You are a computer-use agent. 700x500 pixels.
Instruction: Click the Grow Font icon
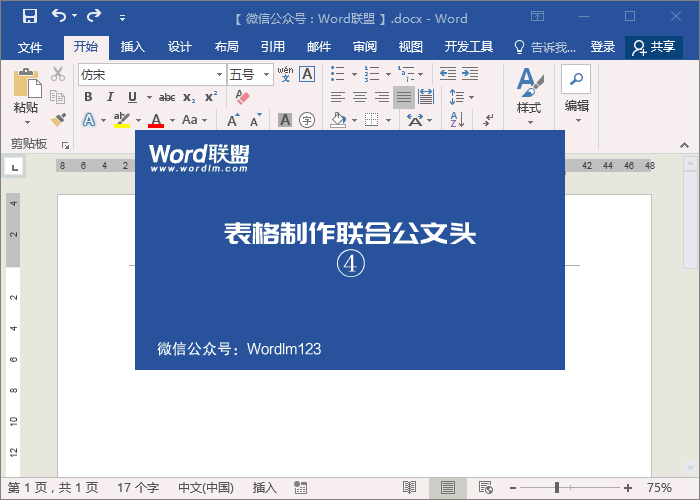233,120
